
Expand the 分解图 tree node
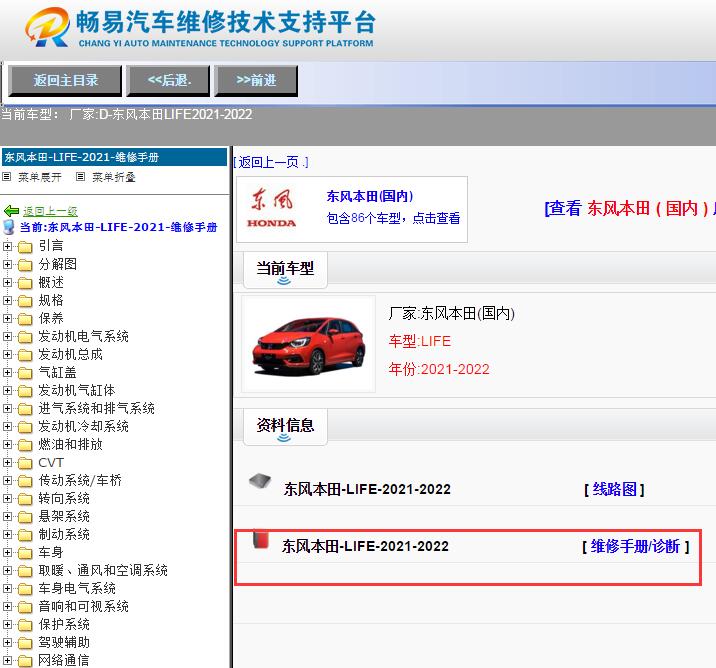pyautogui.click(x=7, y=264)
